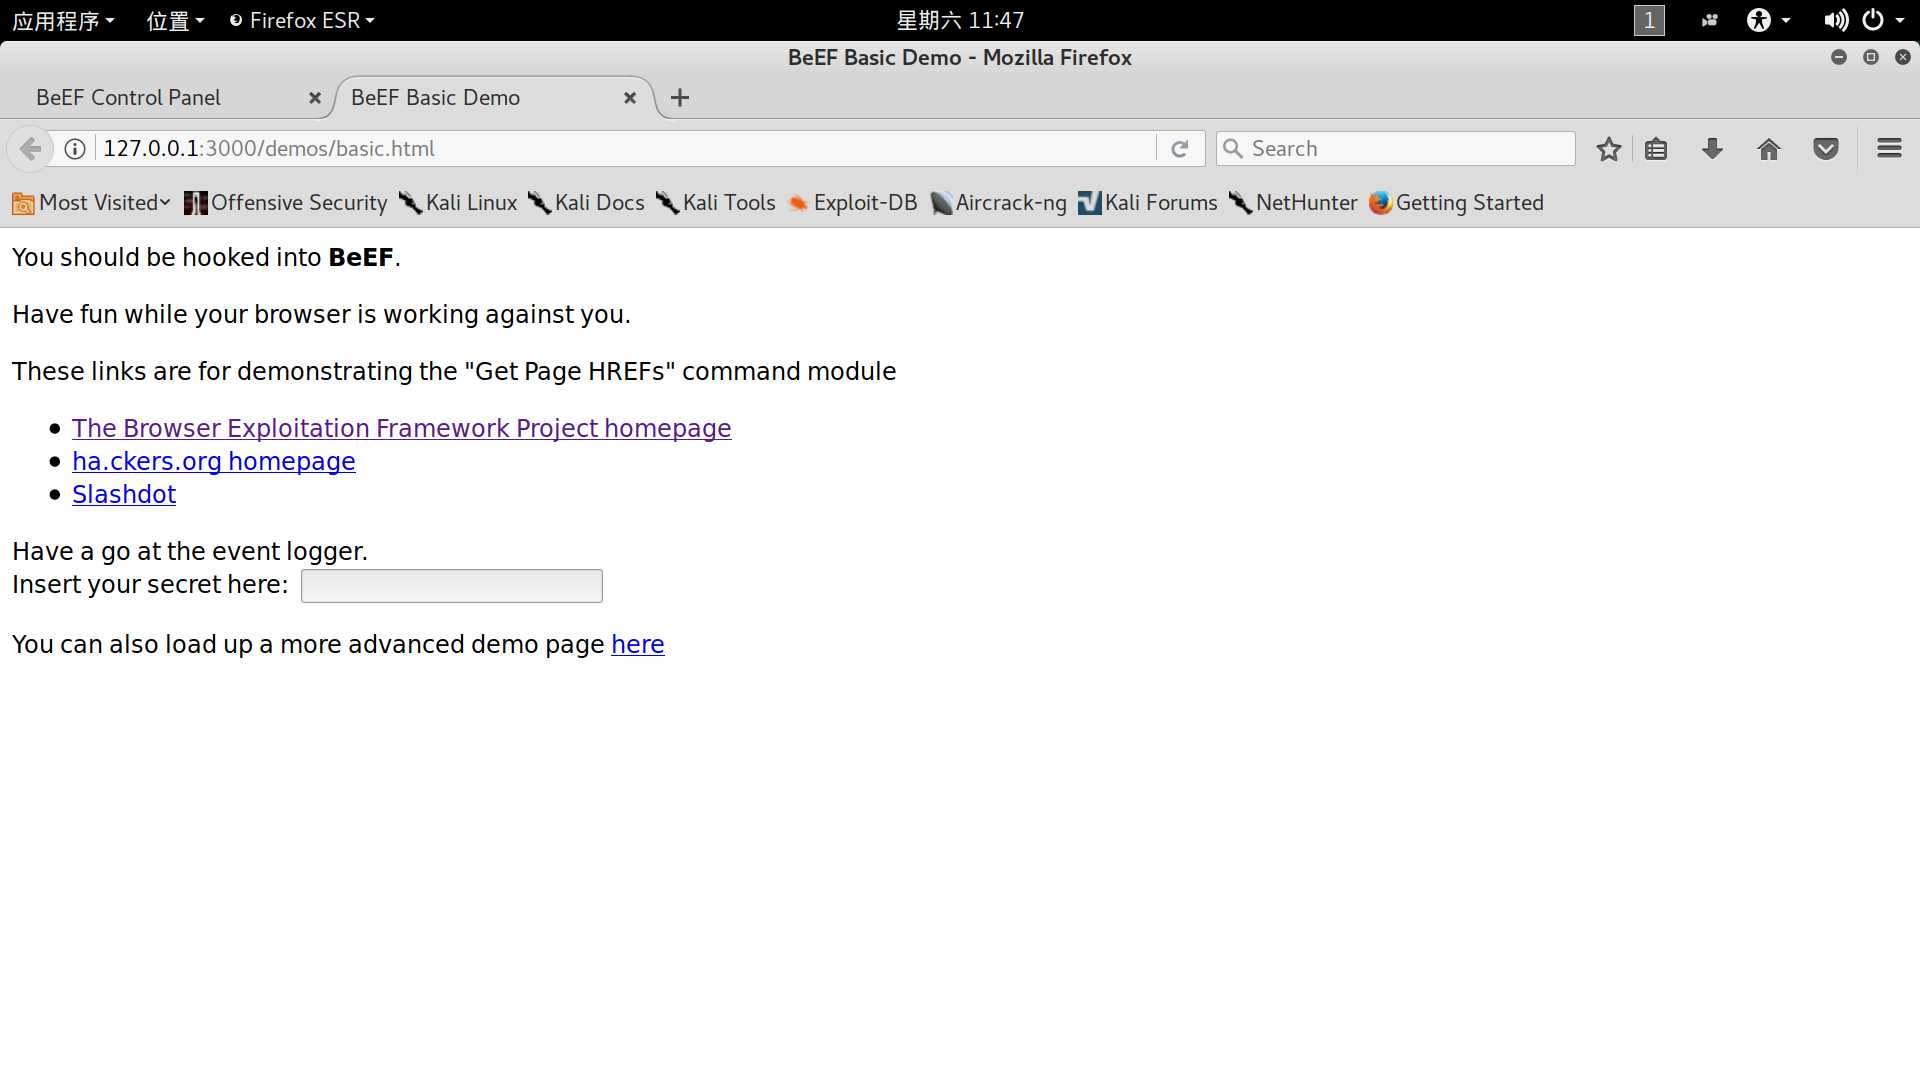The width and height of the screenshot is (1920, 1080).
Task: Open the Kali Tools bookmark
Action: [x=716, y=203]
